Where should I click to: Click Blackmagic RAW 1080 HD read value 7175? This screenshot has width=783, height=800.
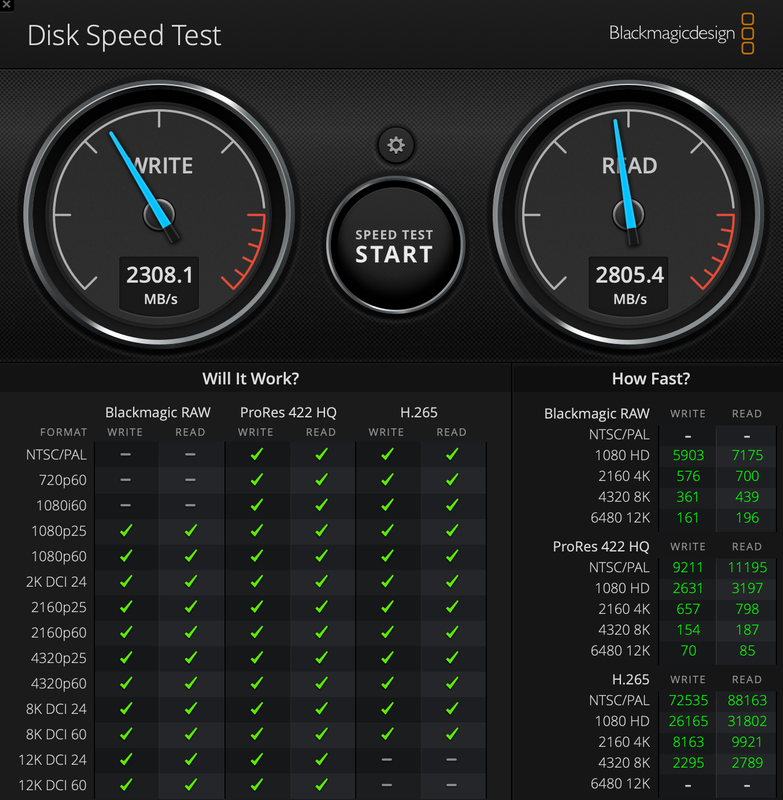point(747,455)
